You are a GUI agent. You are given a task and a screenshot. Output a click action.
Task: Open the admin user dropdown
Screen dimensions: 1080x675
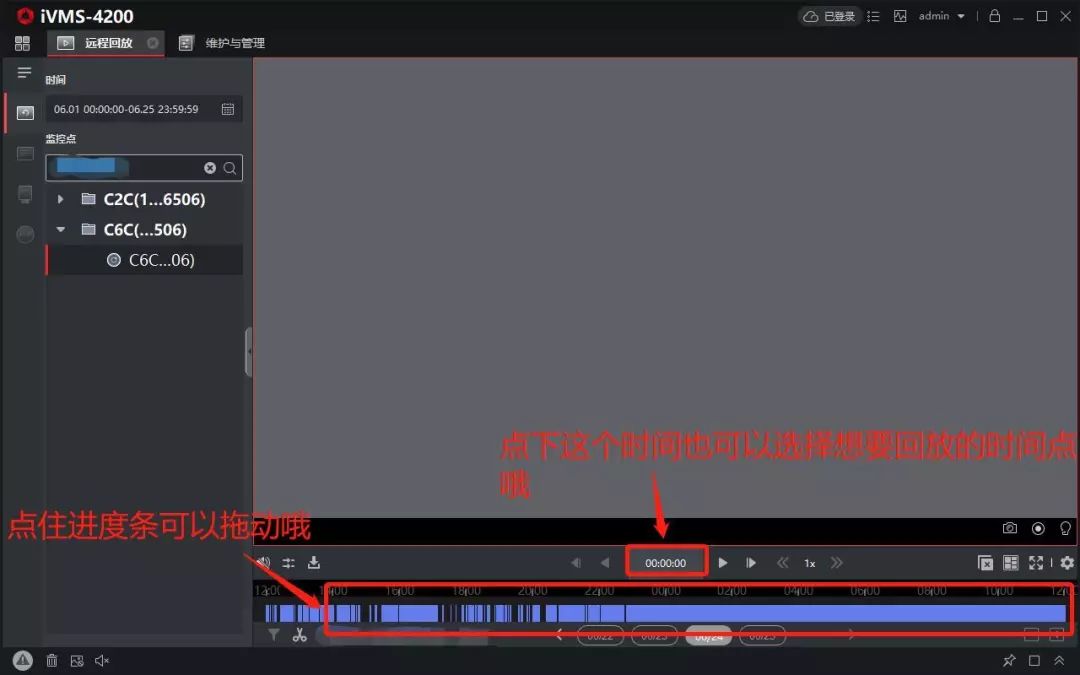(942, 16)
